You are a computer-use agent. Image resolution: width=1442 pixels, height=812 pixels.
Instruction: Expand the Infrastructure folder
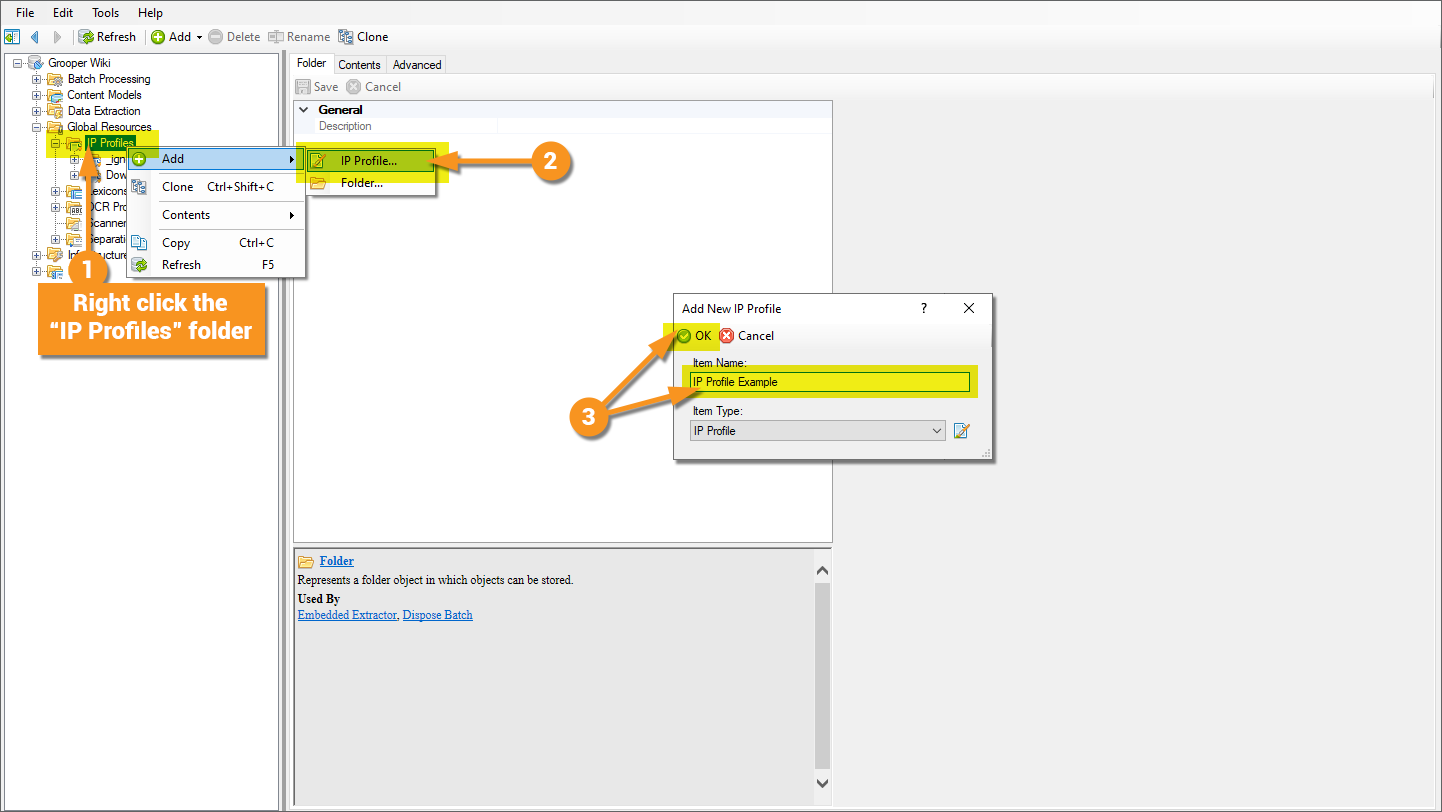pos(37,255)
